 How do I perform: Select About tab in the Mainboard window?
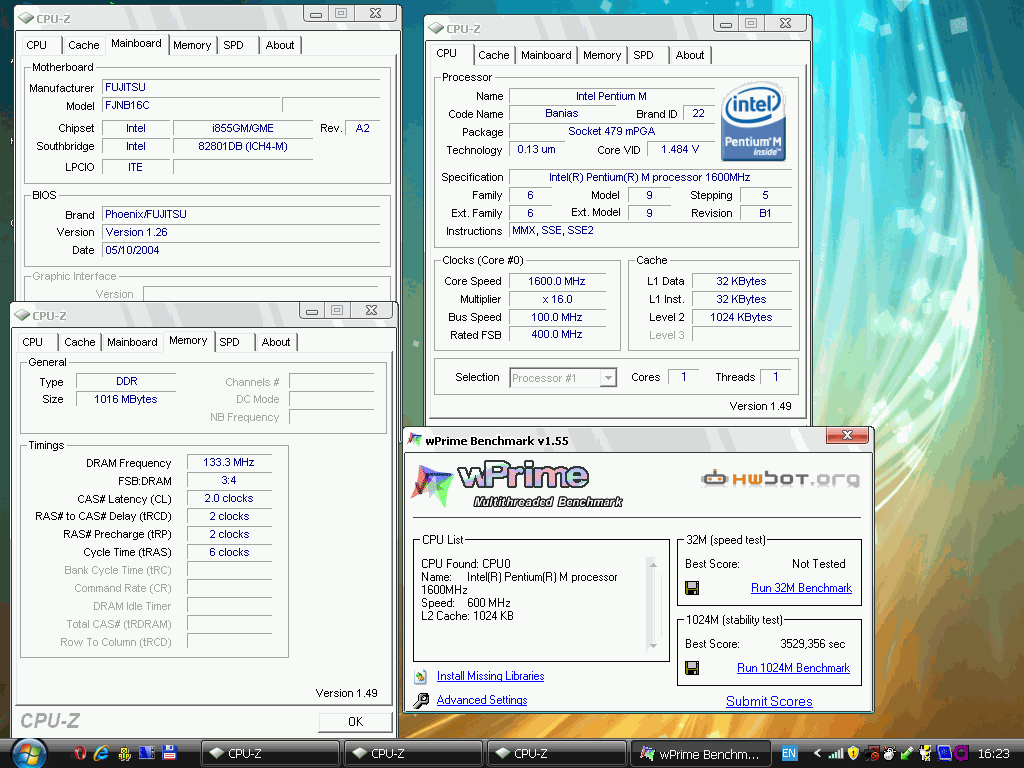pos(280,45)
